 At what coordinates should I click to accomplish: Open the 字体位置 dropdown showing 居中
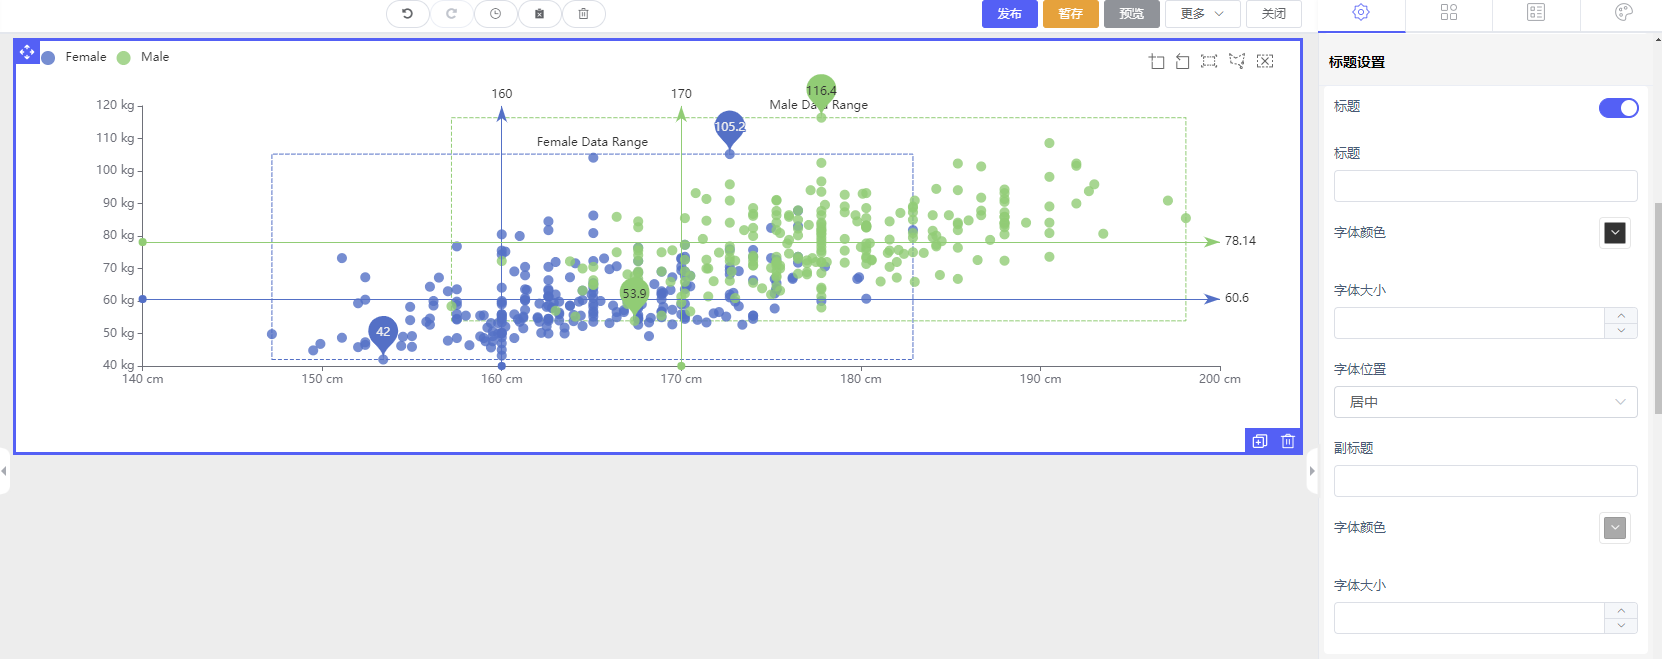coord(1485,402)
